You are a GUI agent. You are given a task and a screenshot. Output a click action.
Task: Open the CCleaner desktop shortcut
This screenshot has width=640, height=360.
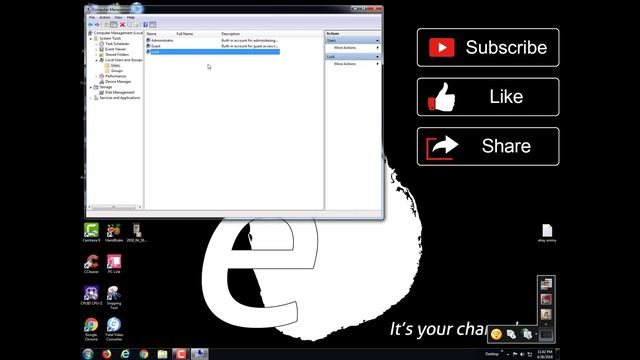tap(91, 264)
